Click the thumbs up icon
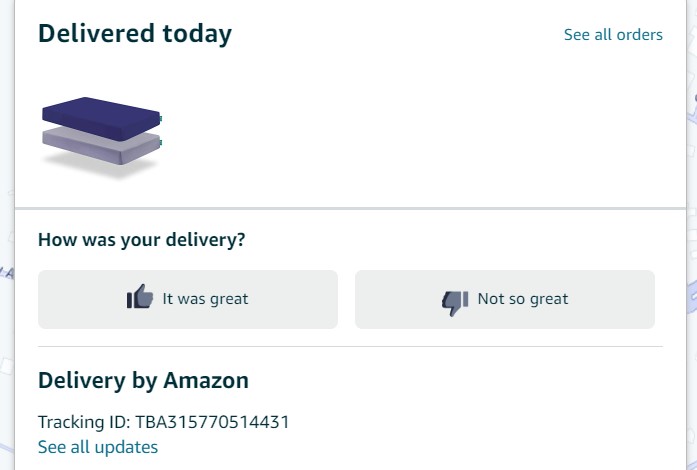Screen dimensions: 697x470 (140, 298)
